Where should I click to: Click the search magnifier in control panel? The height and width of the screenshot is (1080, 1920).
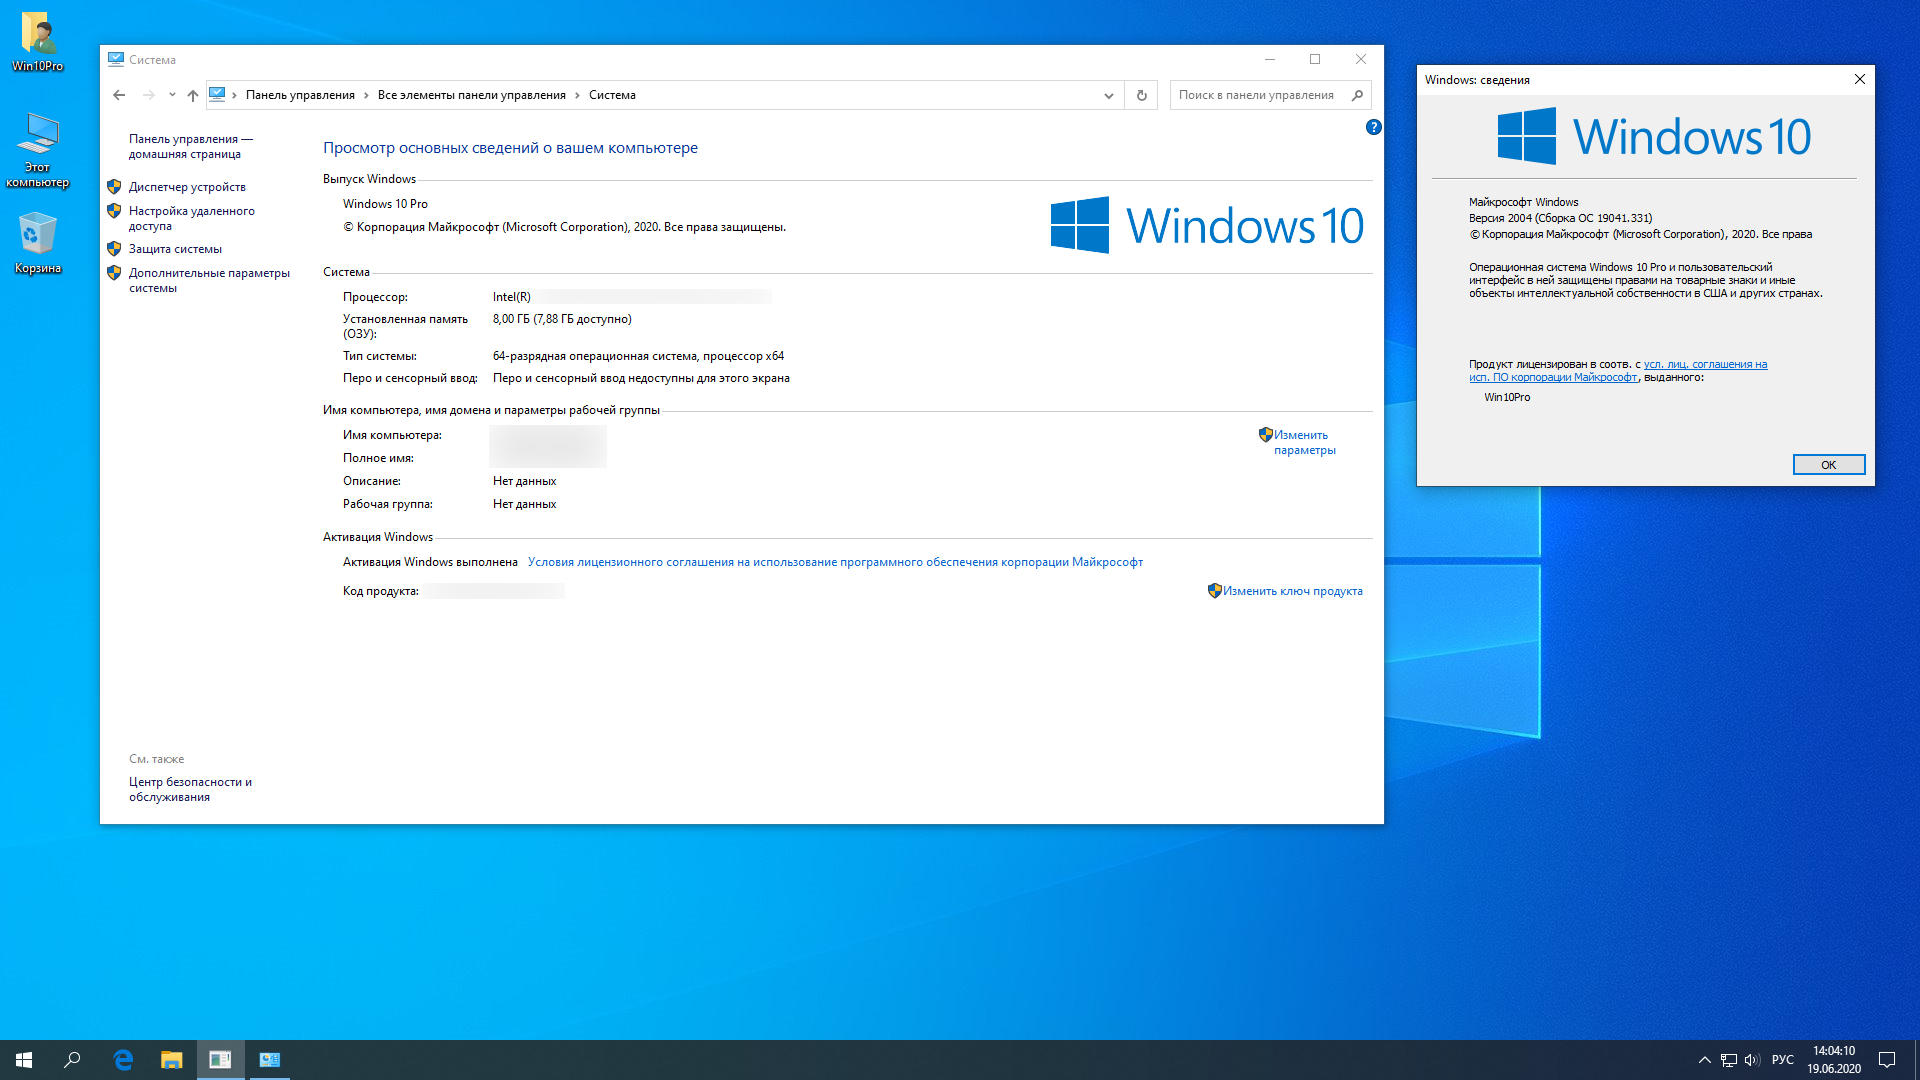[x=1357, y=95]
